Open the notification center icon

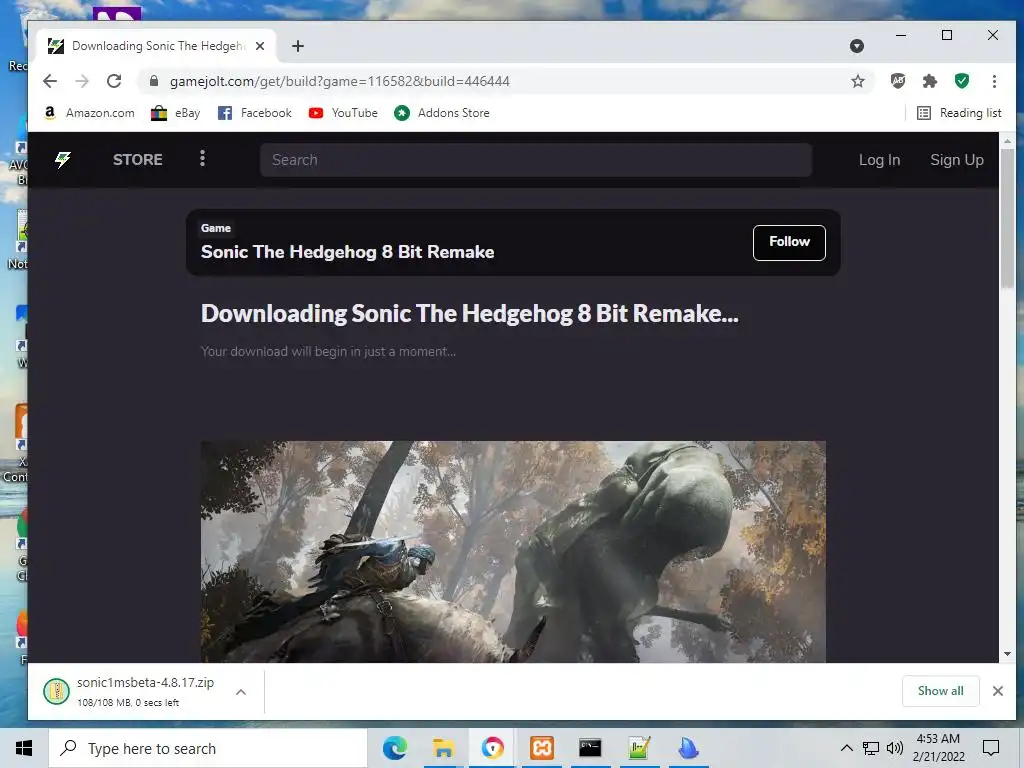point(991,748)
